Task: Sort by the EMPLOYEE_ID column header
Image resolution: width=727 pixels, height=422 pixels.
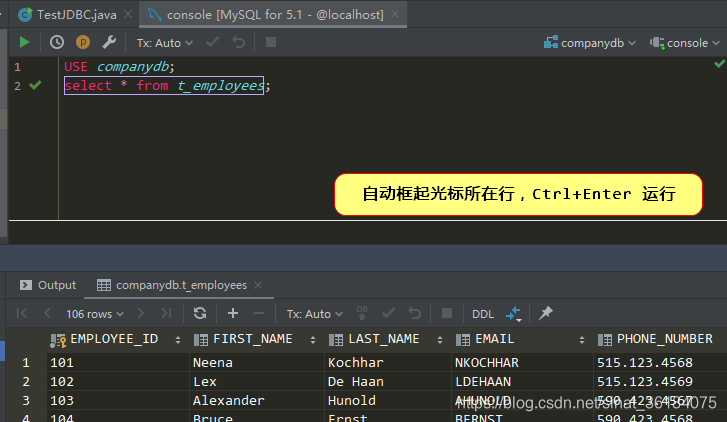Action: [x=114, y=339]
